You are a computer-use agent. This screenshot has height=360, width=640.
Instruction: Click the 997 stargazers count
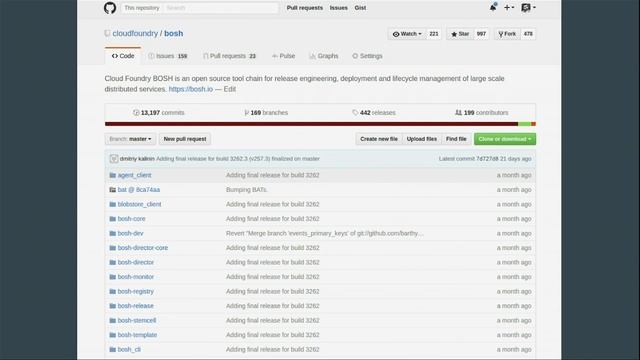pyautogui.click(x=481, y=34)
